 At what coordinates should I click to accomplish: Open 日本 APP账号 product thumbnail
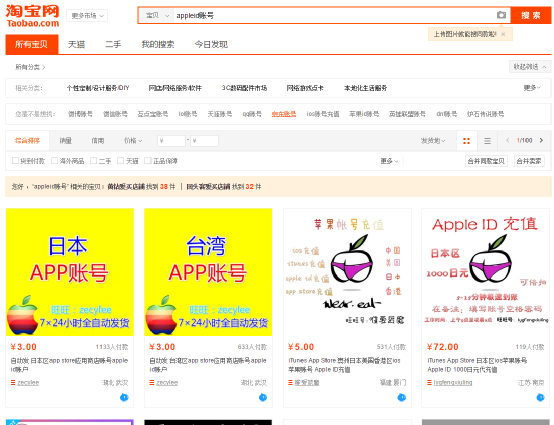(70, 272)
